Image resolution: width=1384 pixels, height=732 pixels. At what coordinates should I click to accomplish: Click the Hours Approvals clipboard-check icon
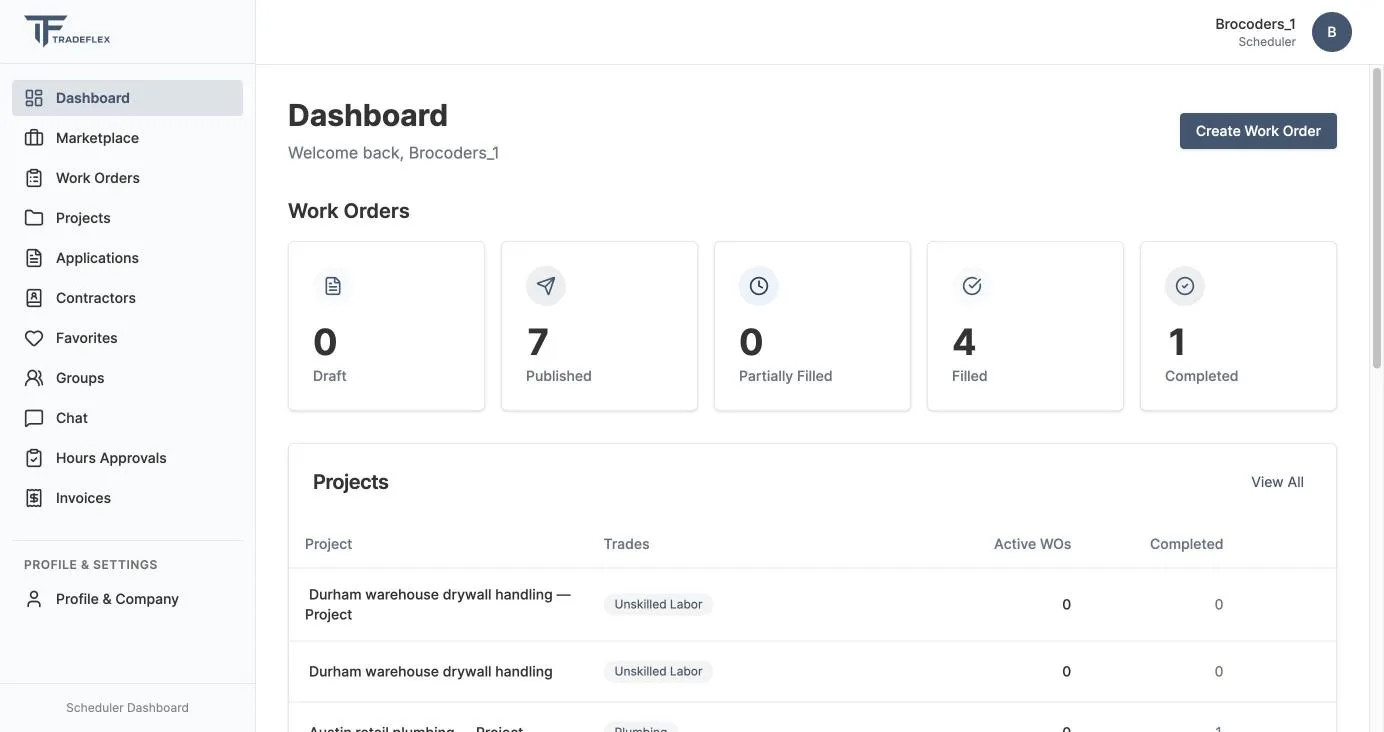coord(34,458)
